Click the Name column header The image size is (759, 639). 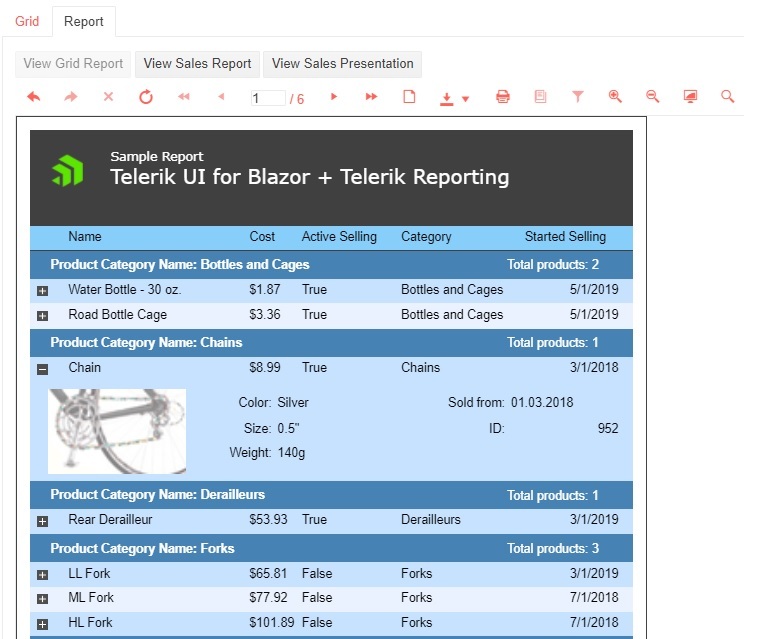click(85, 237)
